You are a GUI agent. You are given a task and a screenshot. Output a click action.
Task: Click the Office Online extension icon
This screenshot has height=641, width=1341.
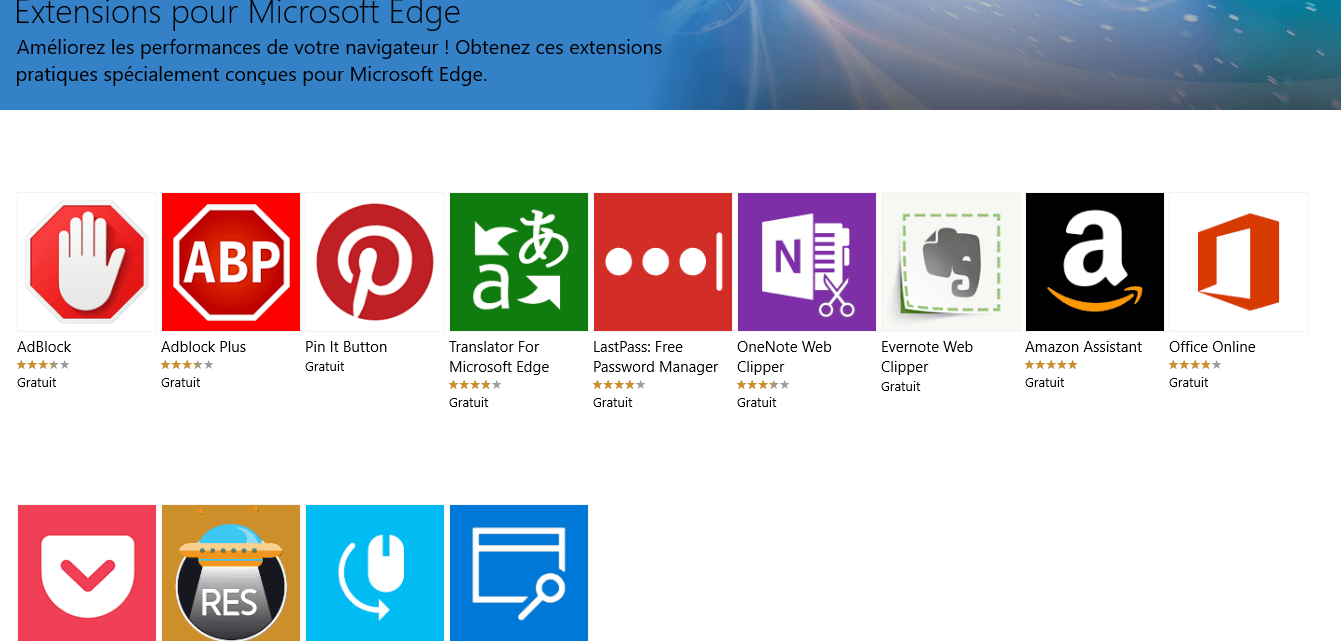coord(1238,261)
